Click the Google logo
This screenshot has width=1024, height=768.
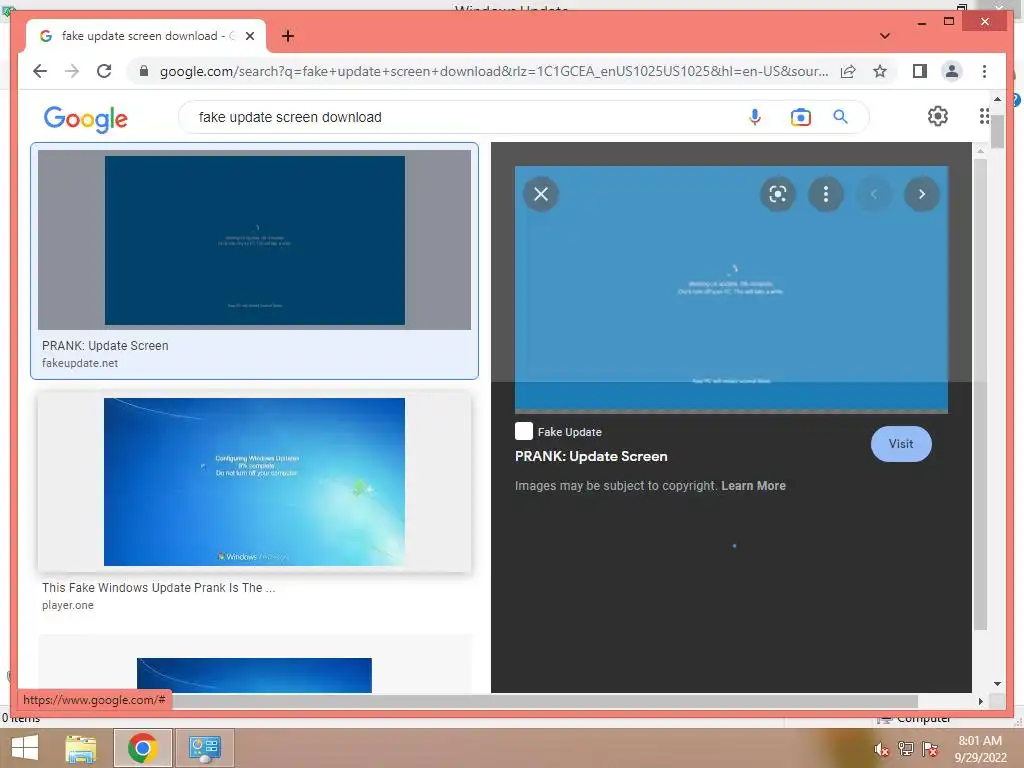click(x=86, y=119)
